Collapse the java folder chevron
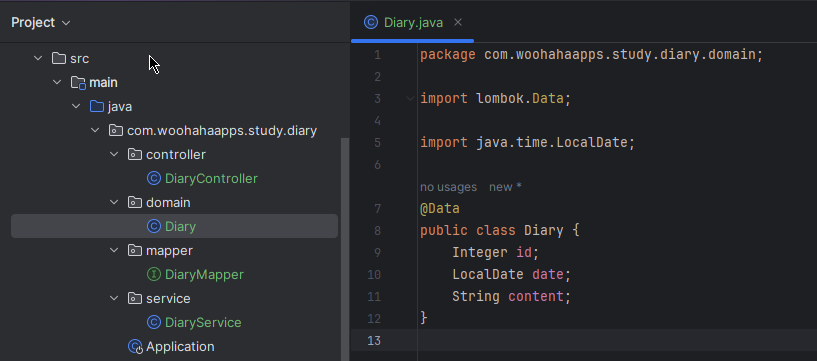This screenshot has height=361, width=817. point(76,106)
